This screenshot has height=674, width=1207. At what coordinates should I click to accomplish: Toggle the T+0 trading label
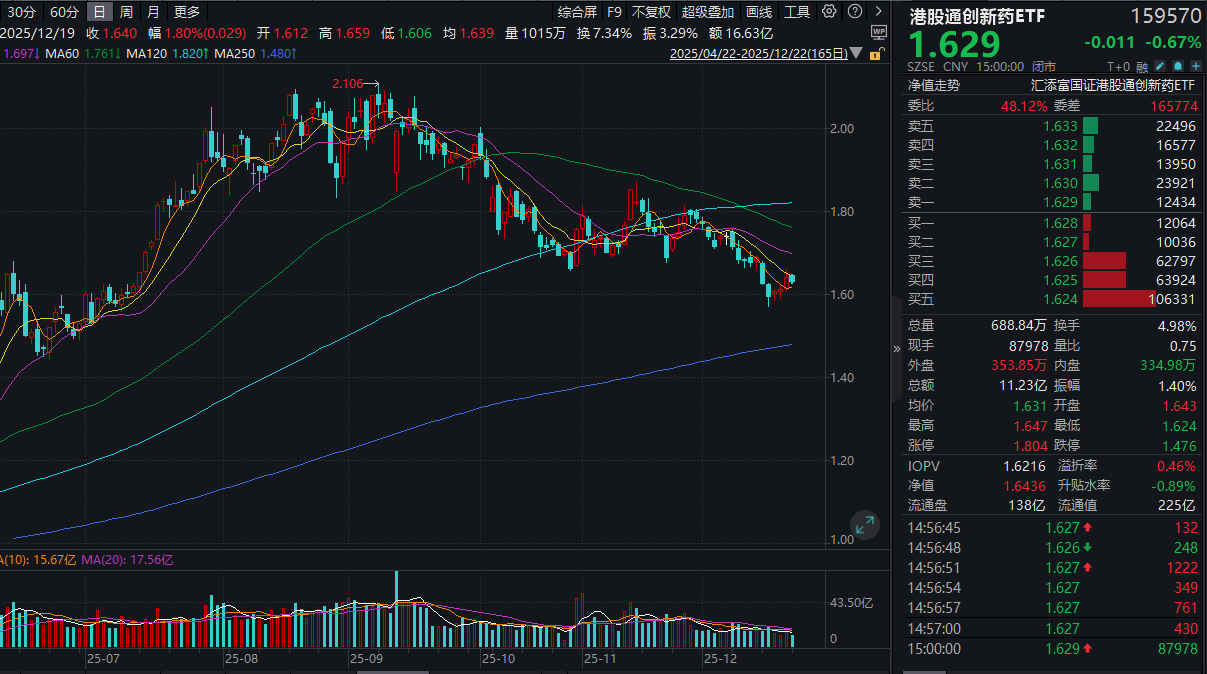point(1118,65)
